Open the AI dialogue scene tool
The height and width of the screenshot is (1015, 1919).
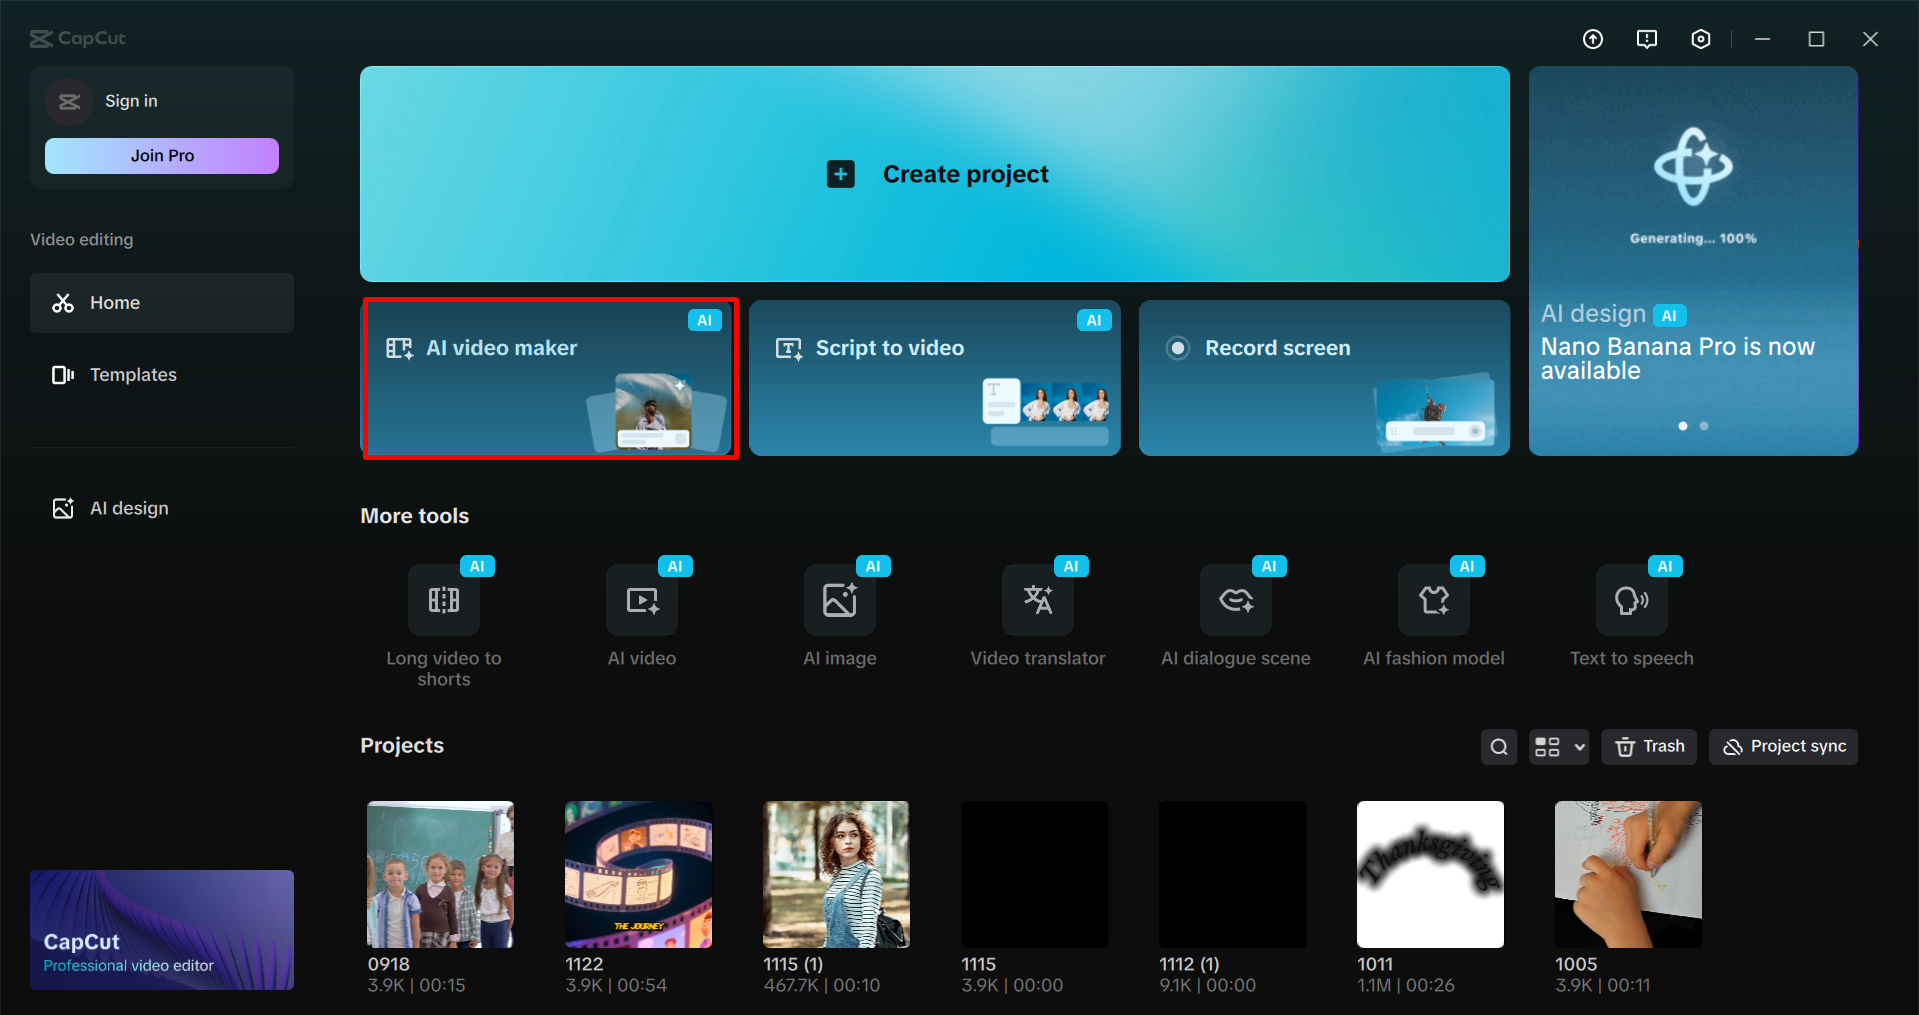pyautogui.click(x=1235, y=600)
